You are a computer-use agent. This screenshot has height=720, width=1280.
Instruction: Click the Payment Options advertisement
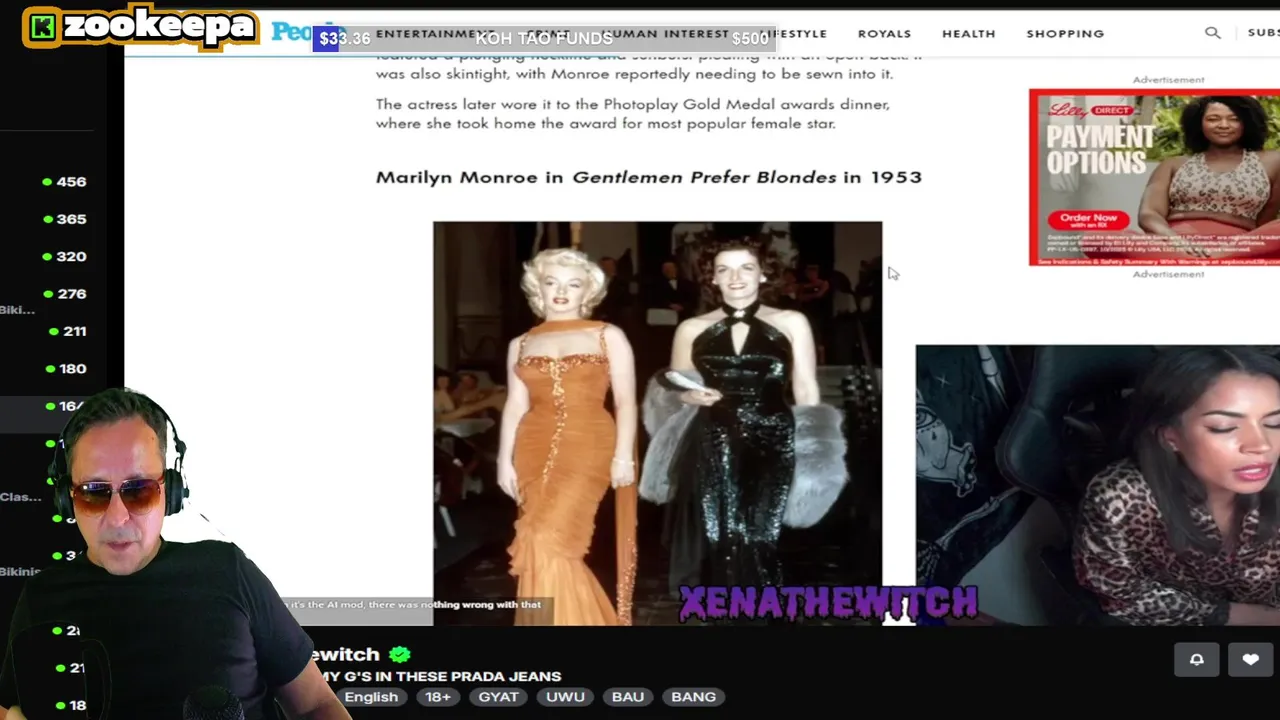click(x=1154, y=177)
